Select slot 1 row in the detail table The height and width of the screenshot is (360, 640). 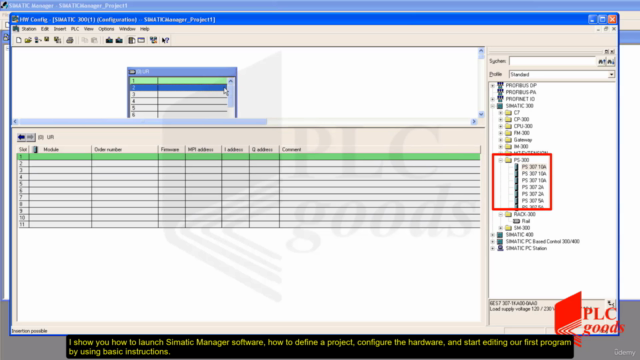pyautogui.click(x=249, y=157)
